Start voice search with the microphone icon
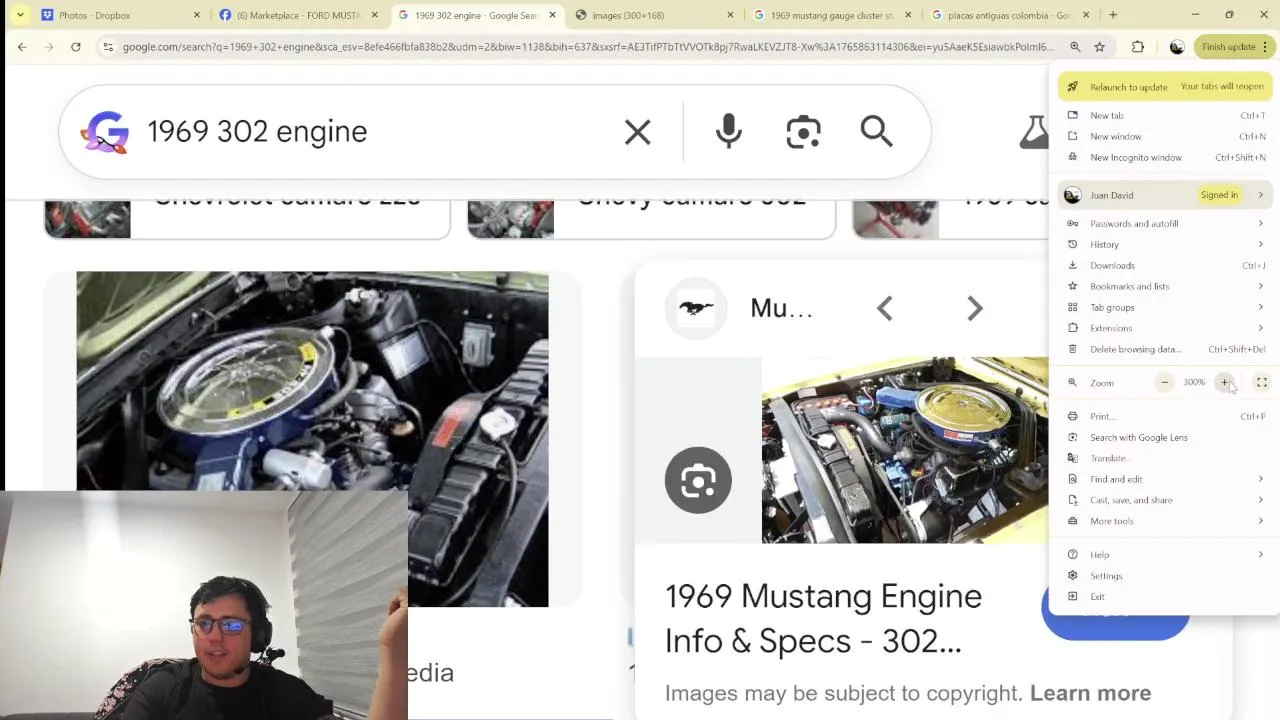The image size is (1280, 720). [x=729, y=132]
